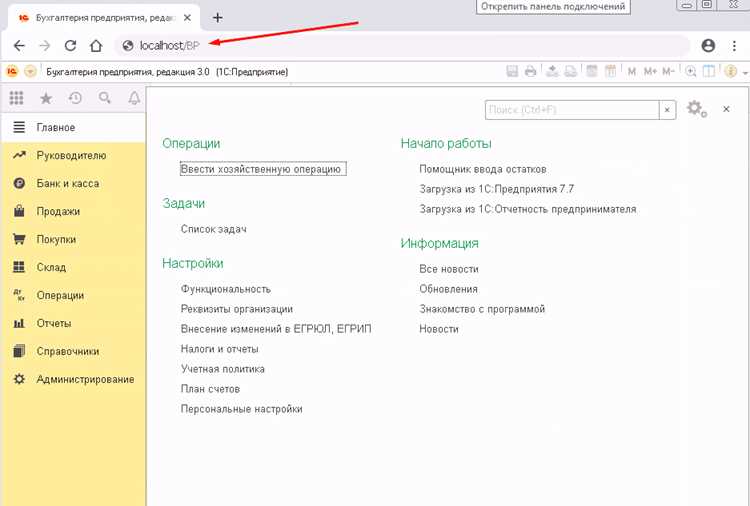Open browser profile account icon
Screen dimensions: 750x506
point(708,45)
